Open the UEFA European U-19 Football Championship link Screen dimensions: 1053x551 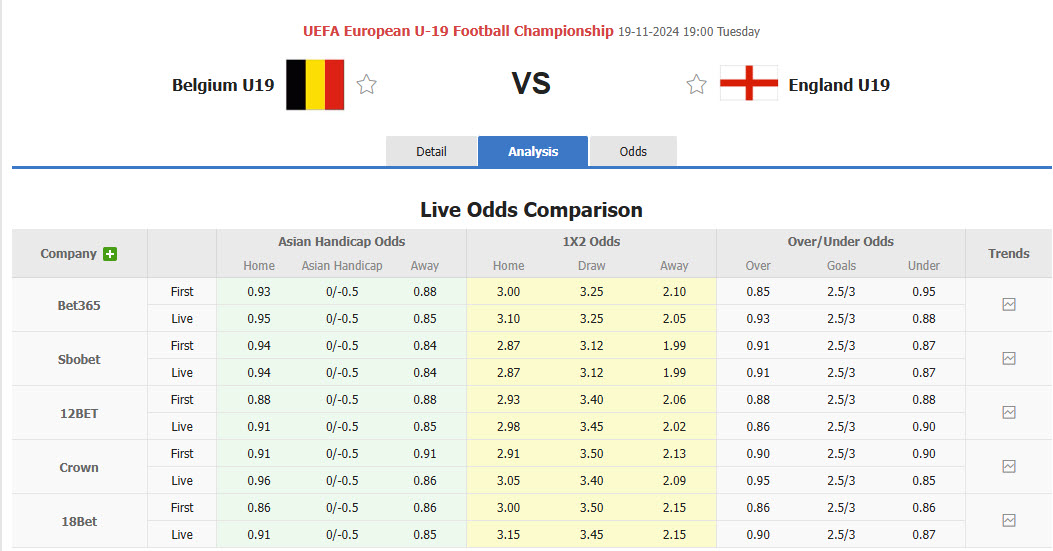458,31
